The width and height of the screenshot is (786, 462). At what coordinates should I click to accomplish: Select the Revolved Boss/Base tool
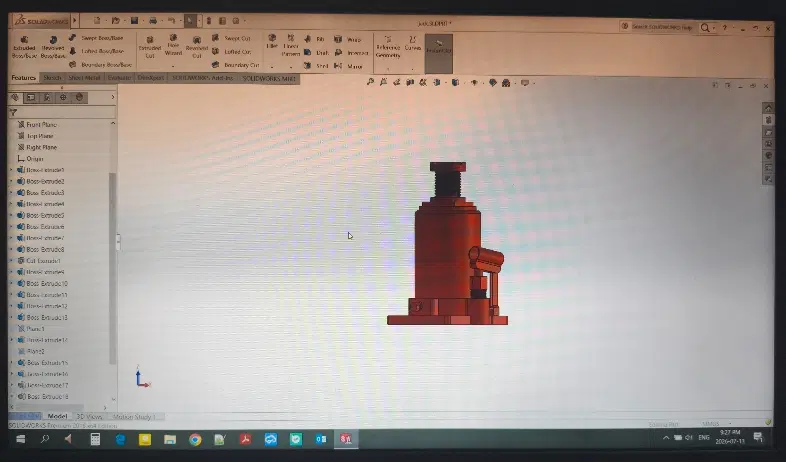[53, 47]
